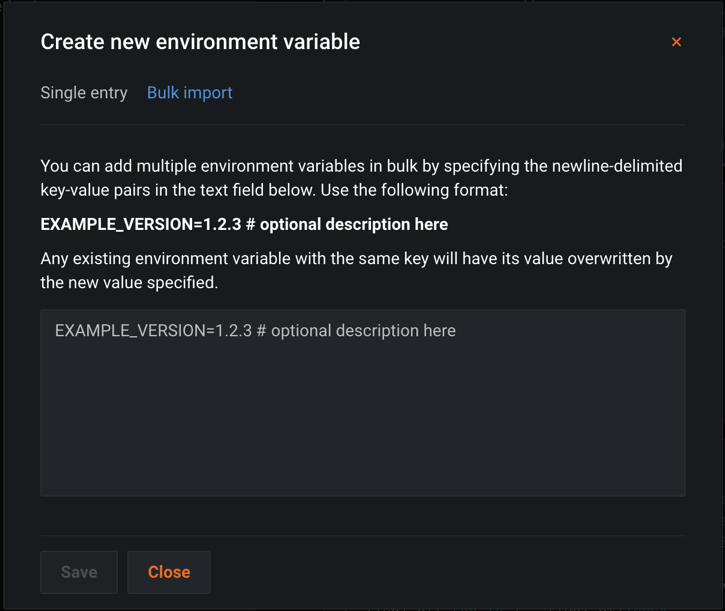Open the Single entry form

tap(84, 93)
